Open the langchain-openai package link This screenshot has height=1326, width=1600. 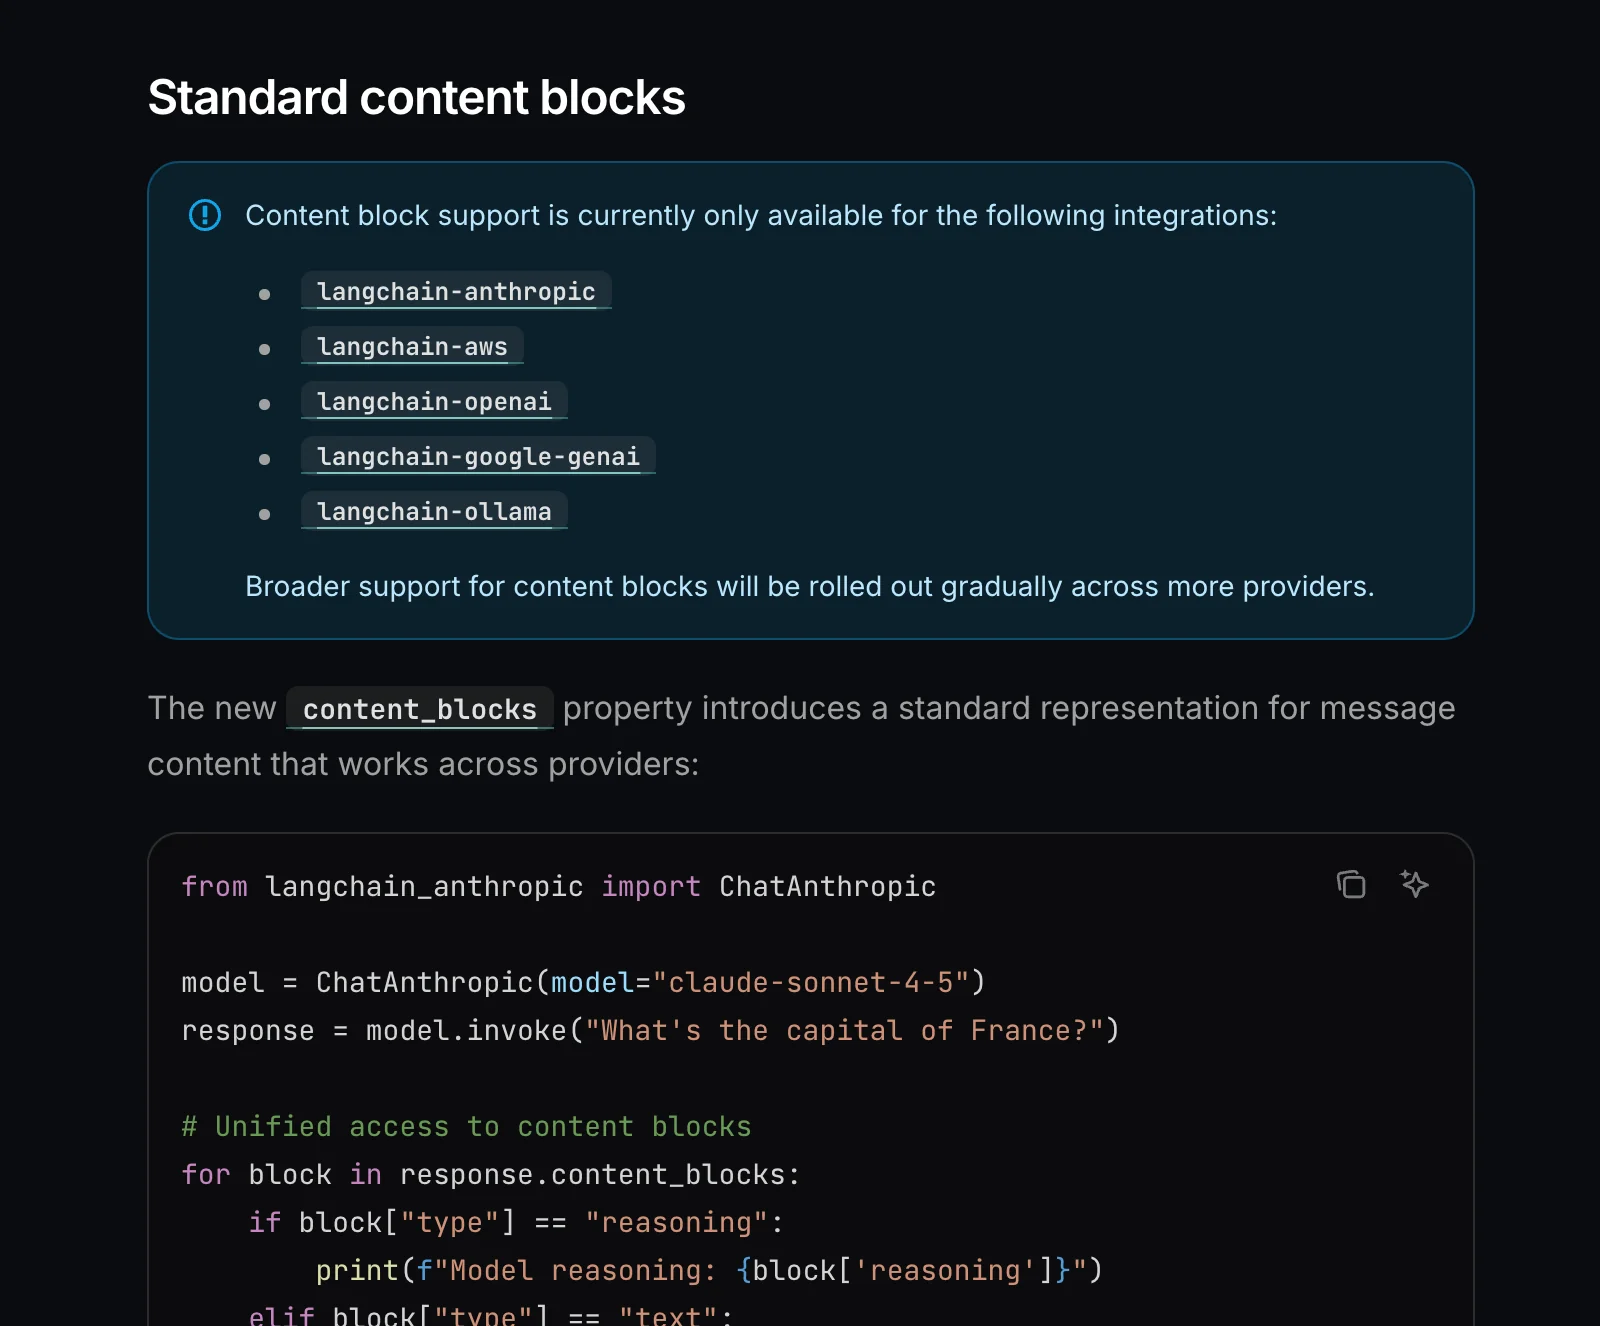[x=434, y=401]
